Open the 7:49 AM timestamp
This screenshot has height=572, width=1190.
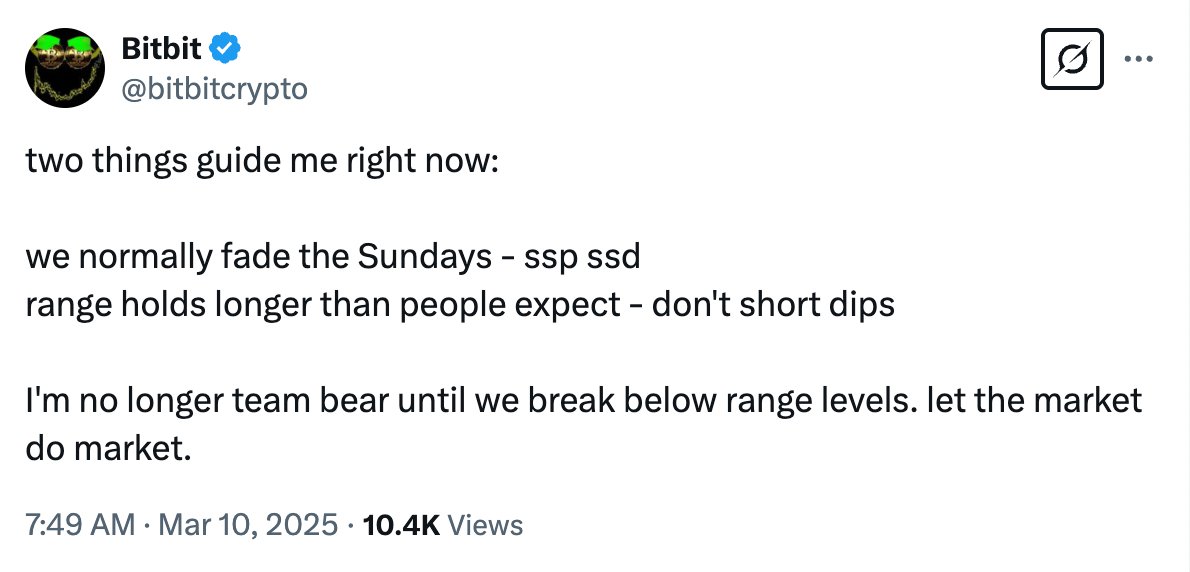[80, 524]
